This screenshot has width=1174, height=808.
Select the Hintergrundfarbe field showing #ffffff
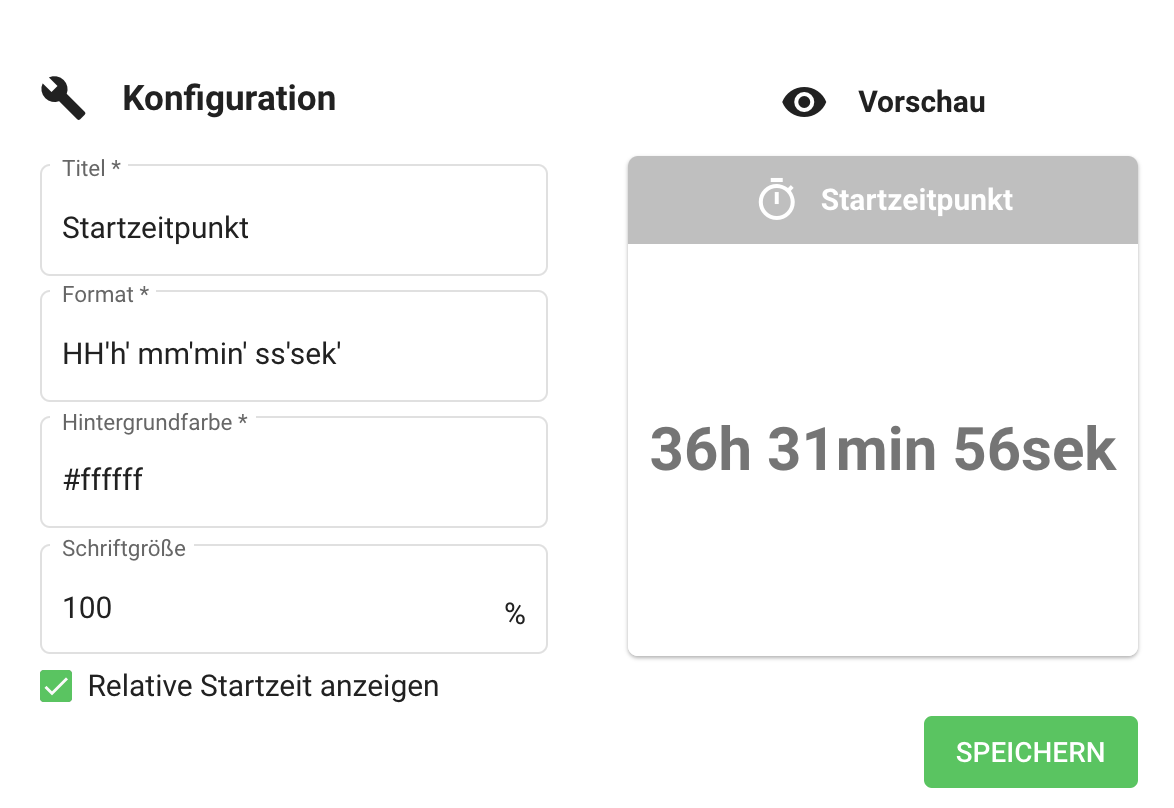pyautogui.click(x=293, y=480)
